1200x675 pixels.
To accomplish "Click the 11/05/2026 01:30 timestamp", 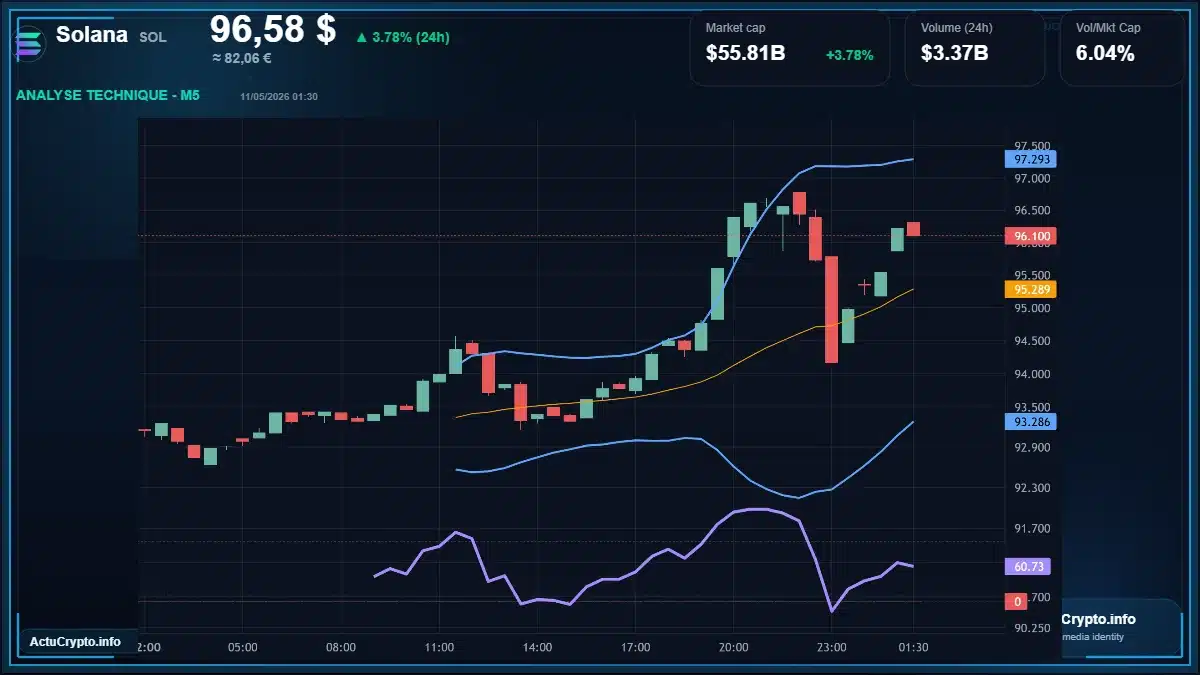I will (x=279, y=96).
